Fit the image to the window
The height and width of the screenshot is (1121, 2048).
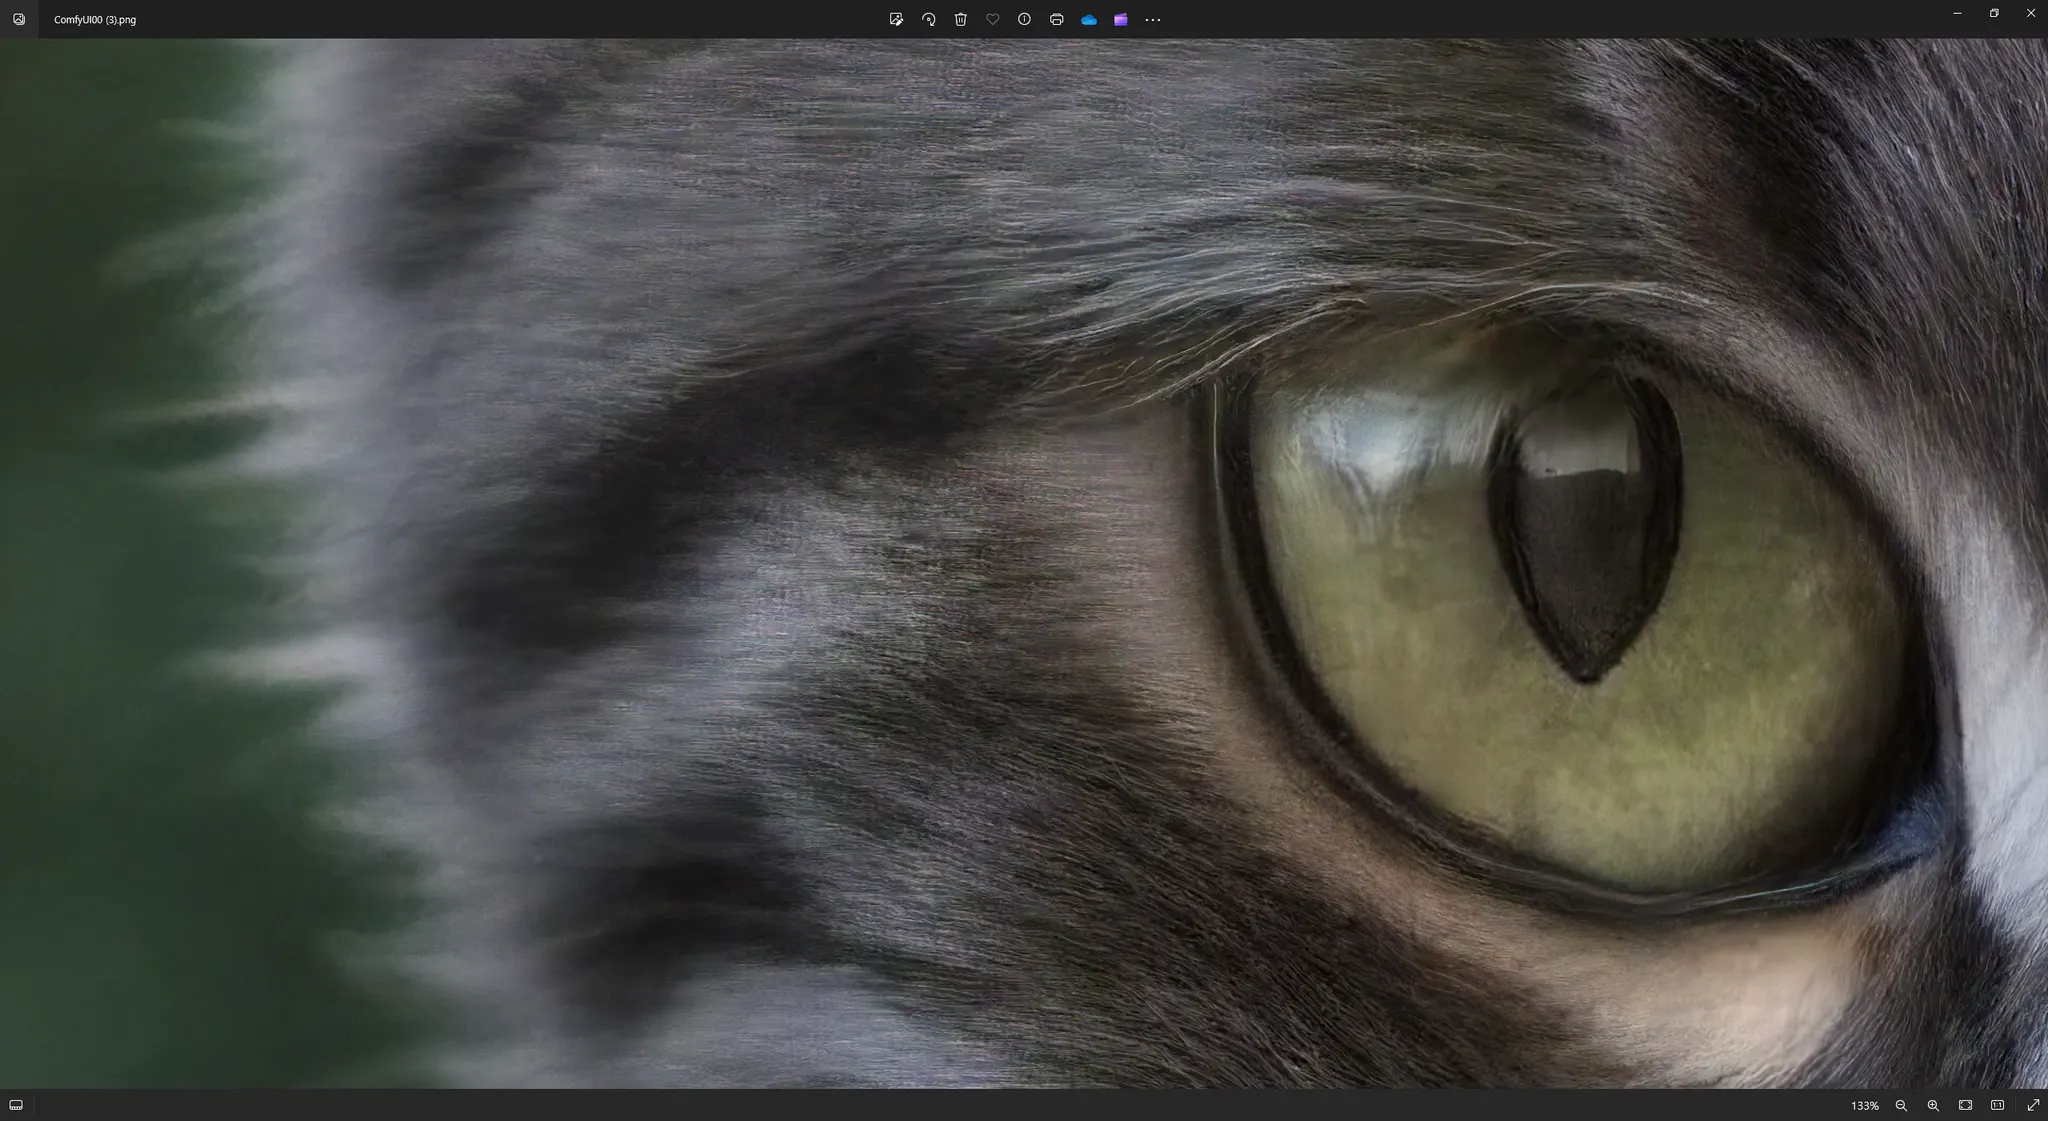point(1965,1105)
